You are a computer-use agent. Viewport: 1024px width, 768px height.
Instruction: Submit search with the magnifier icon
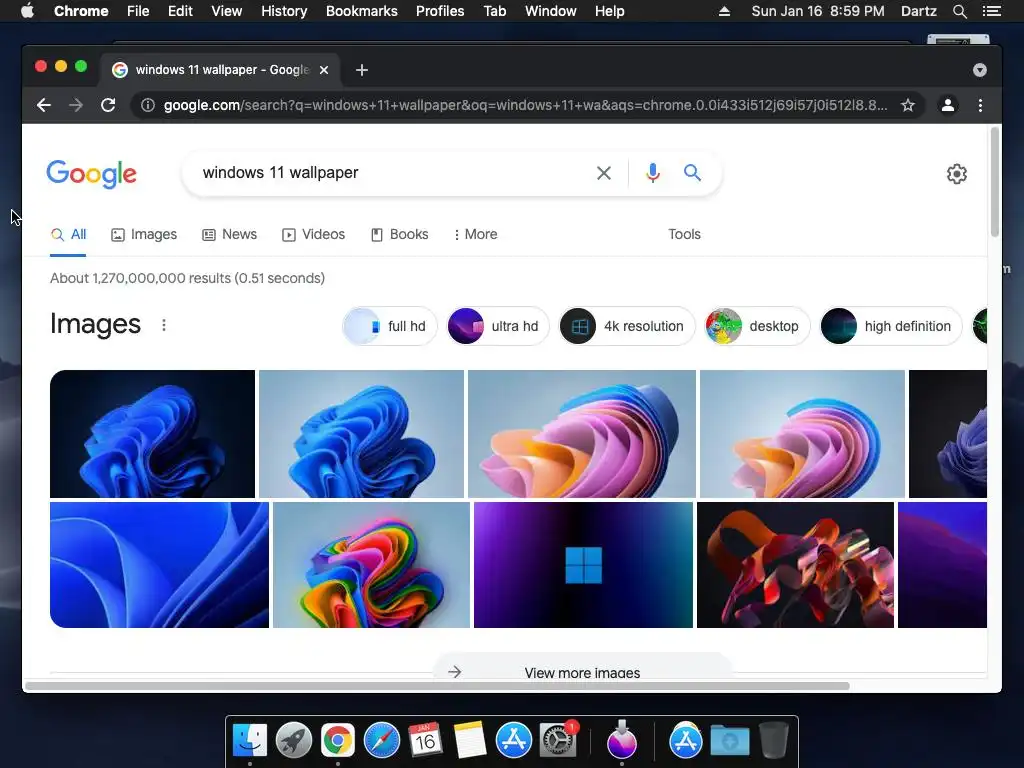[x=692, y=172]
